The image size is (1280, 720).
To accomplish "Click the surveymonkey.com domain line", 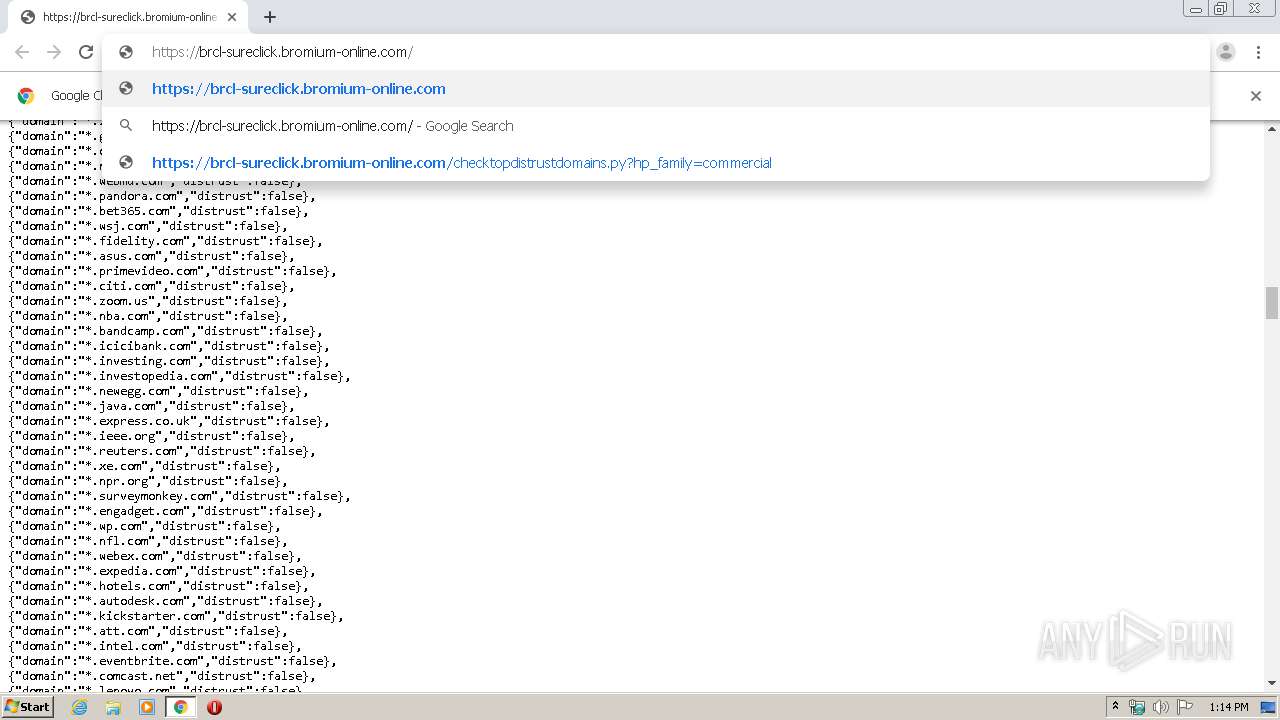I will [x=180, y=496].
